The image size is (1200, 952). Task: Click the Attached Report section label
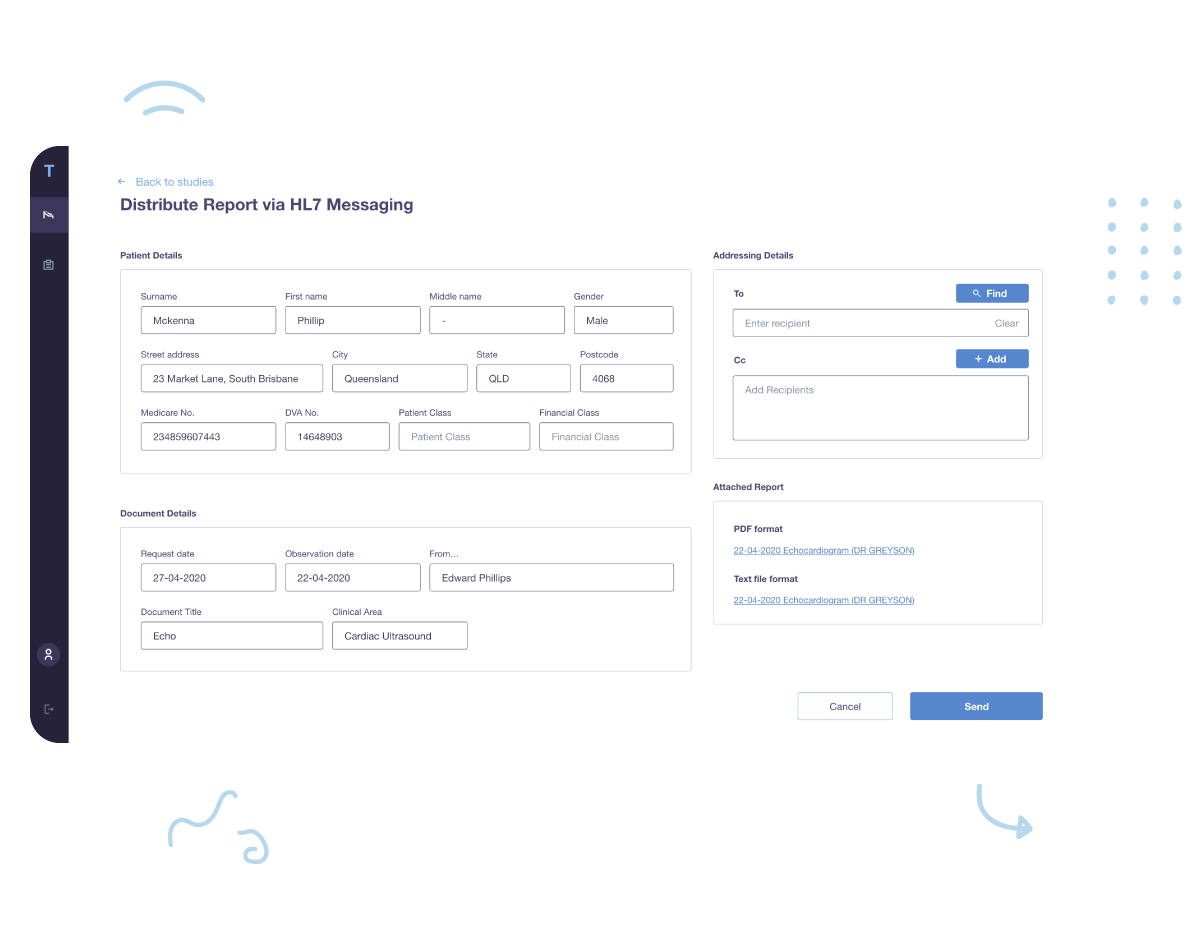tap(748, 487)
